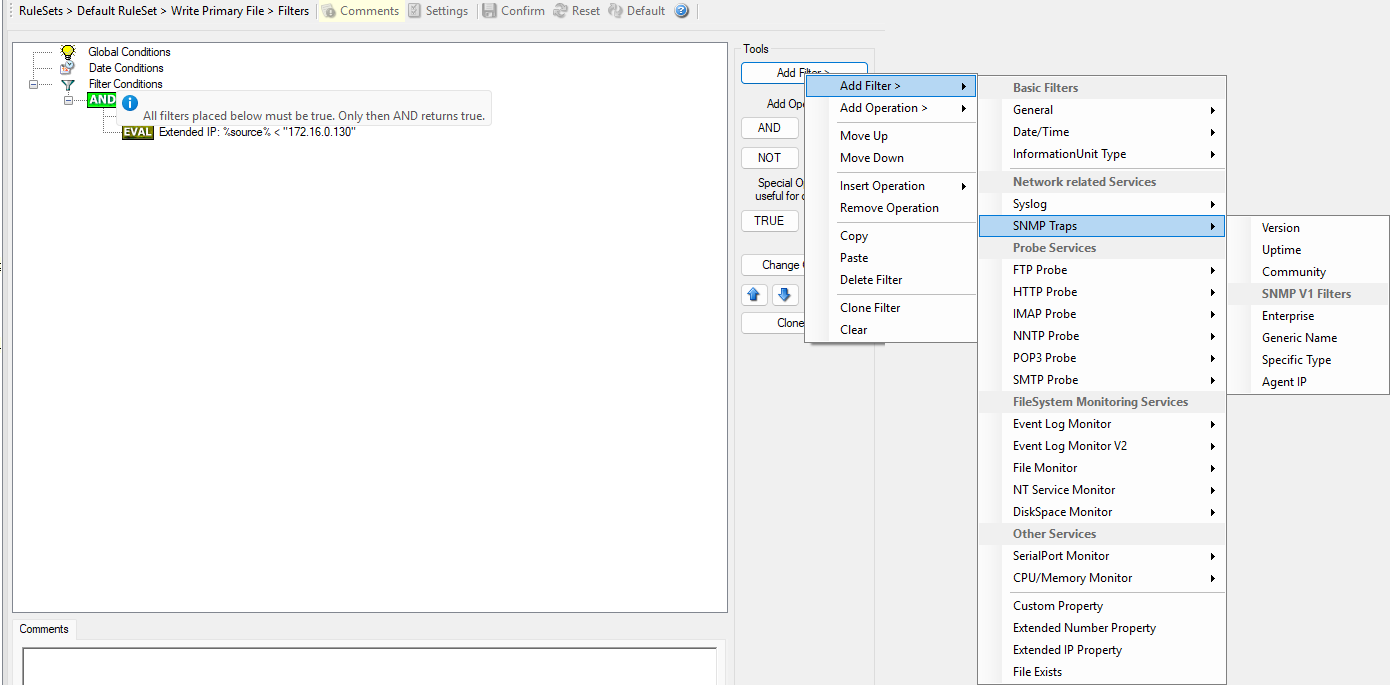
Task: Choose Paste in context menu
Action: tap(891, 258)
